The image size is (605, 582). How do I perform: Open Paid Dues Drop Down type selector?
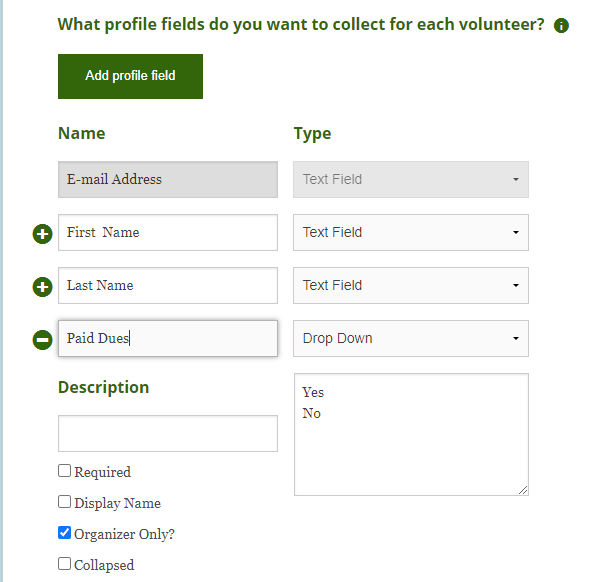(410, 338)
